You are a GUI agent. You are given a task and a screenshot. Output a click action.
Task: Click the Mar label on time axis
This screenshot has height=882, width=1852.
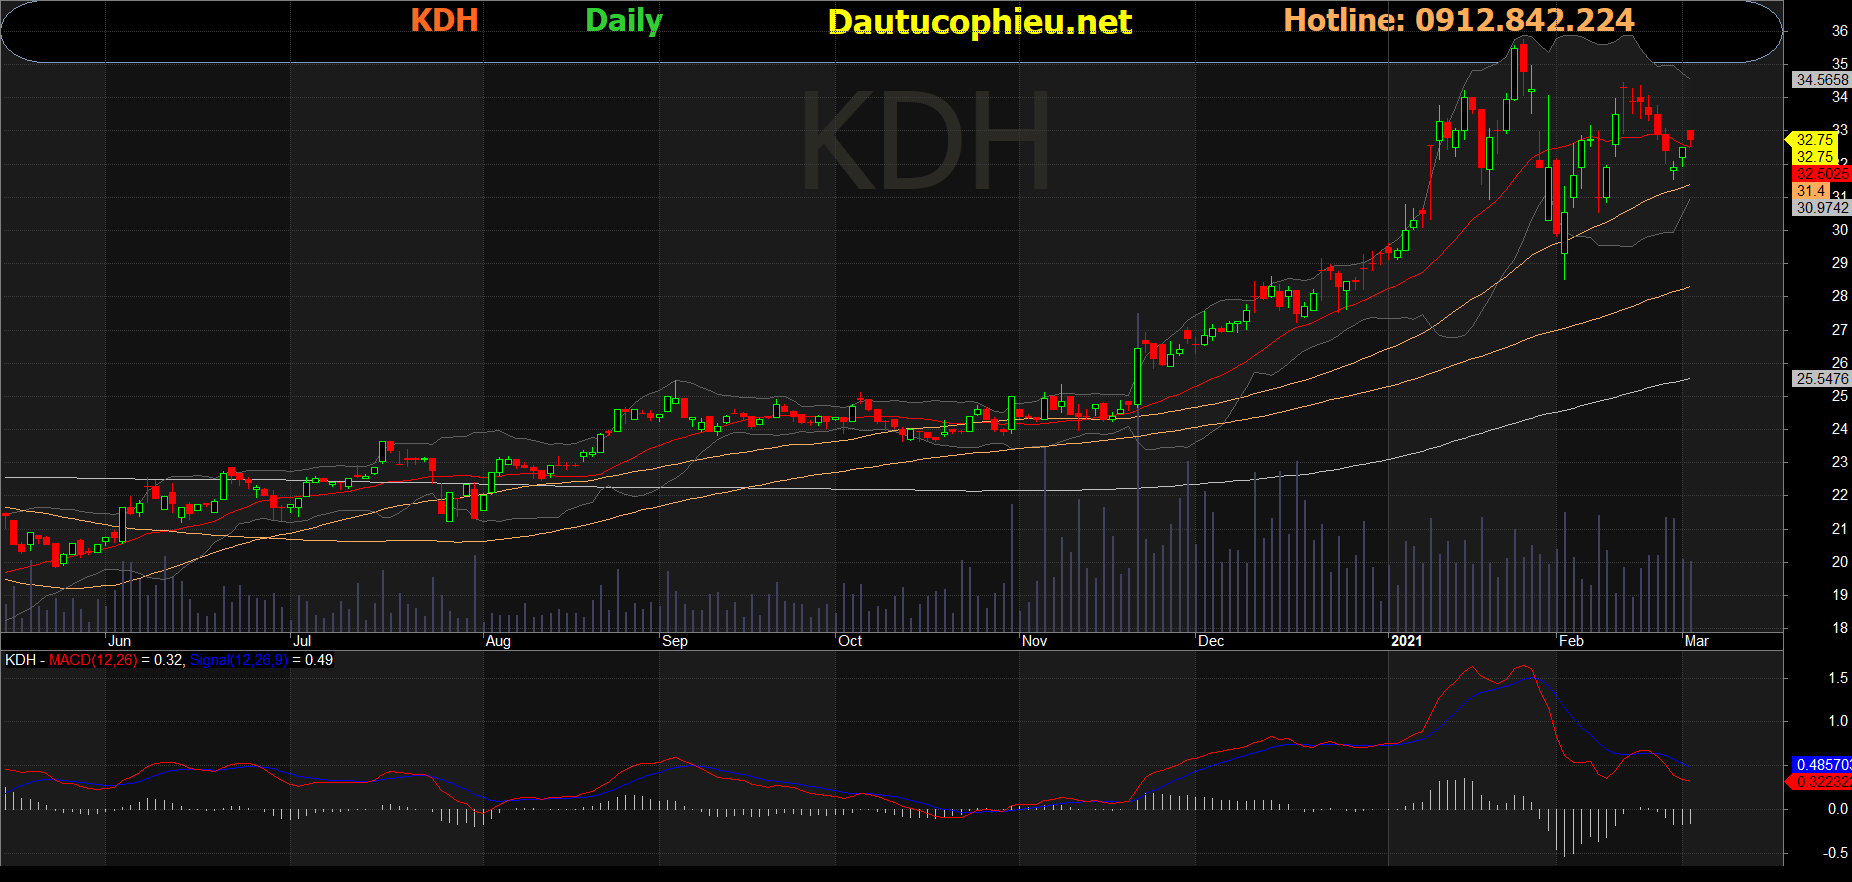1696,641
